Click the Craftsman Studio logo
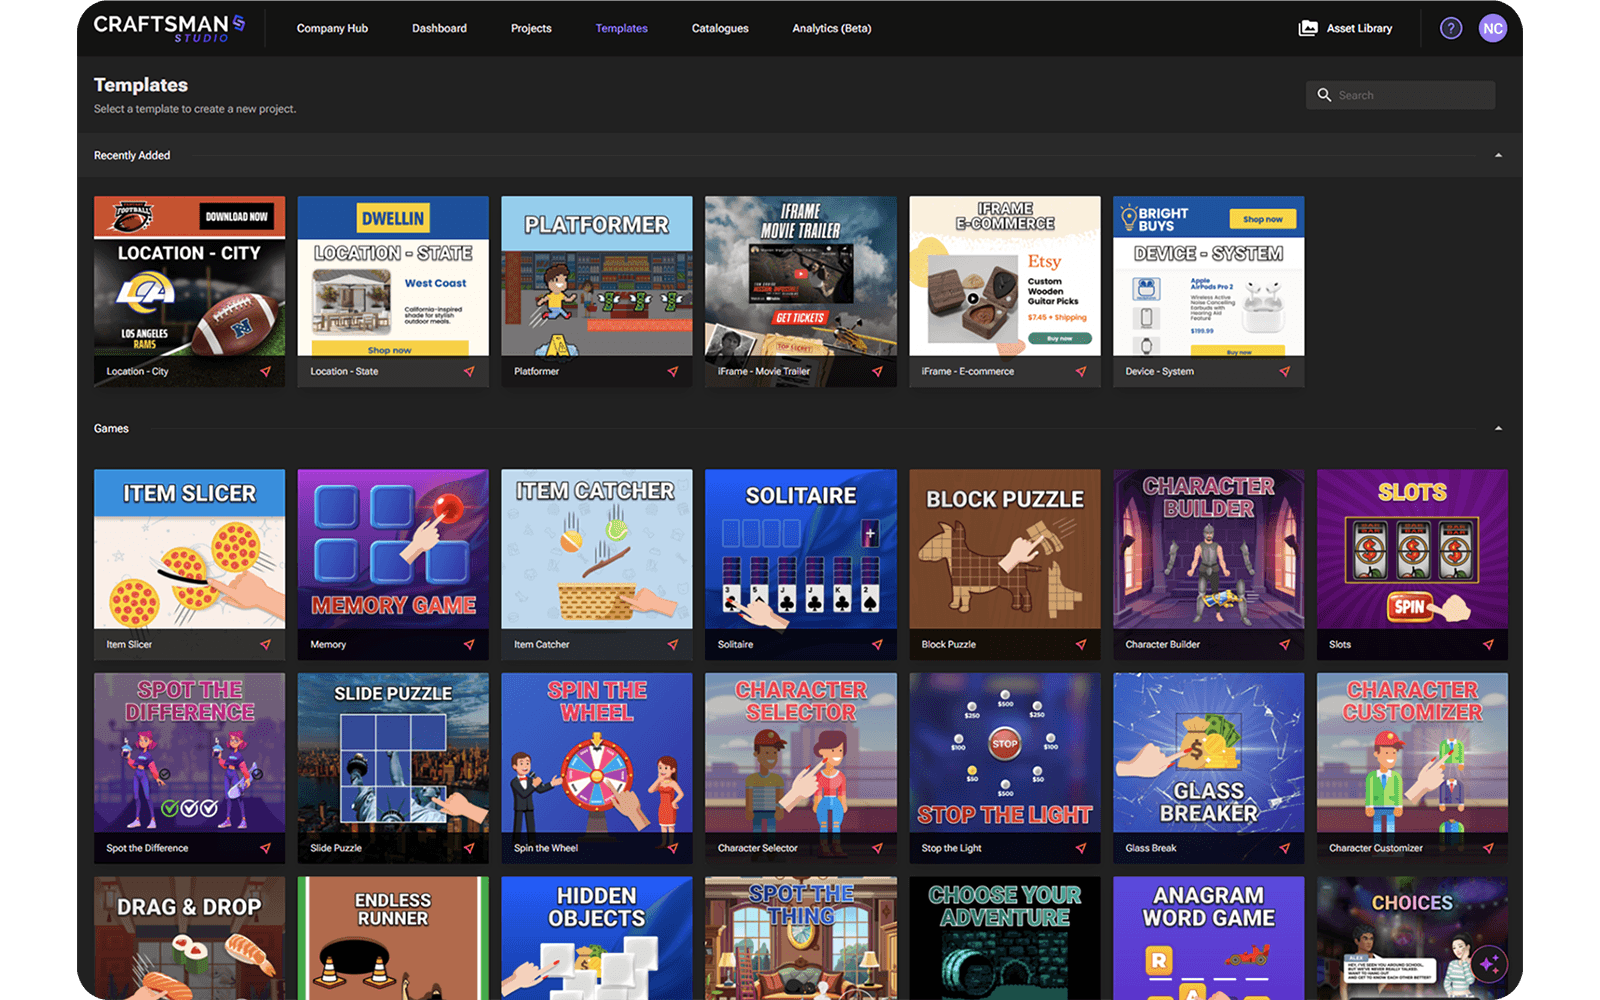The image size is (1600, 1000). coord(170,28)
